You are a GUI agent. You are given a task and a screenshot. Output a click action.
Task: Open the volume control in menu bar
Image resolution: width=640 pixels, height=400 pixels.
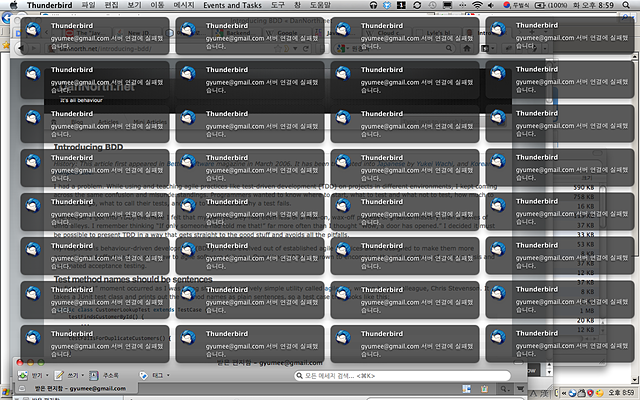491,5
